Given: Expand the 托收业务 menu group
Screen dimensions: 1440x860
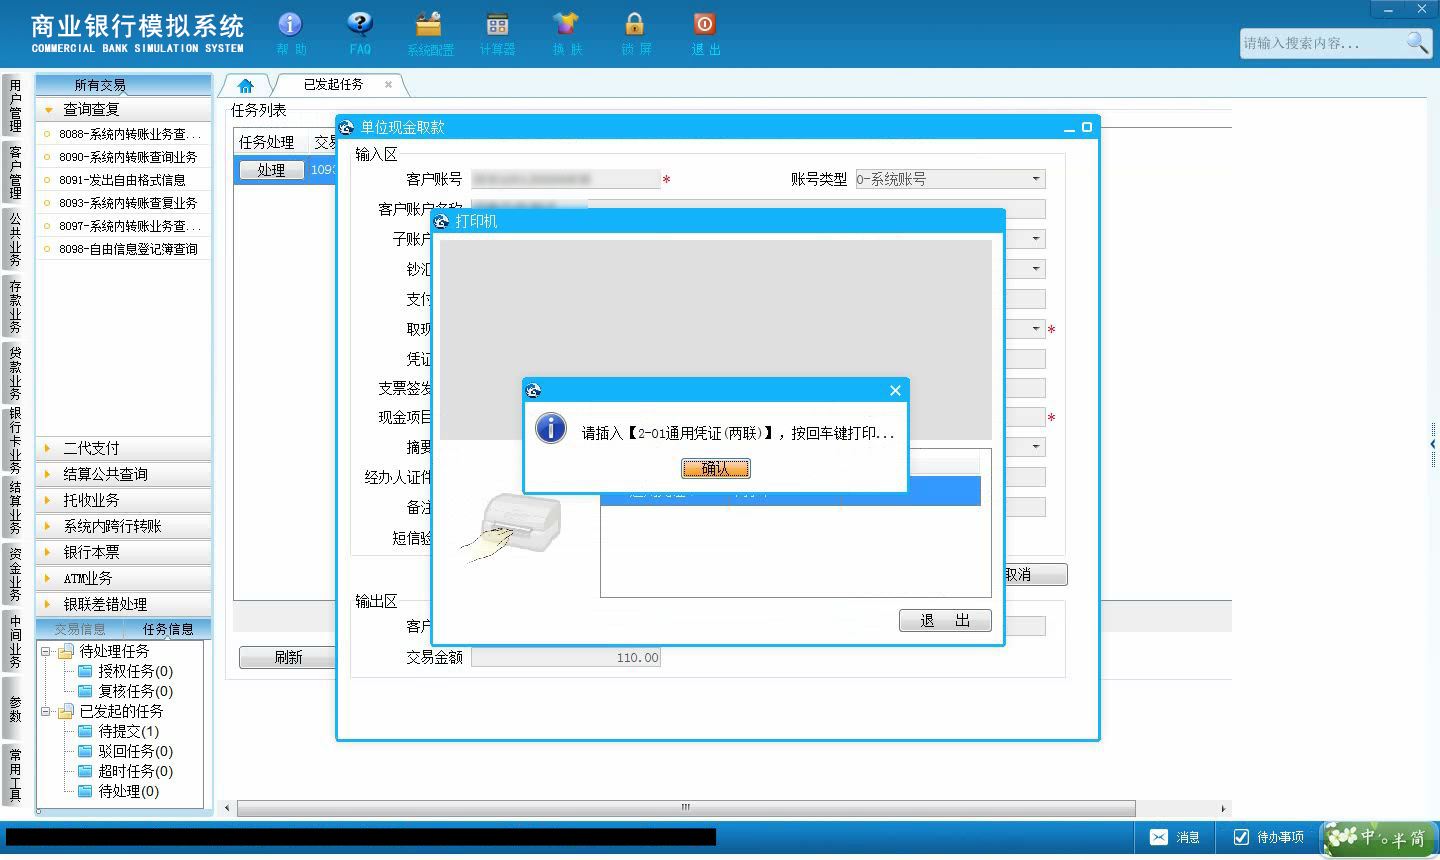Looking at the screenshot, I should click(124, 500).
